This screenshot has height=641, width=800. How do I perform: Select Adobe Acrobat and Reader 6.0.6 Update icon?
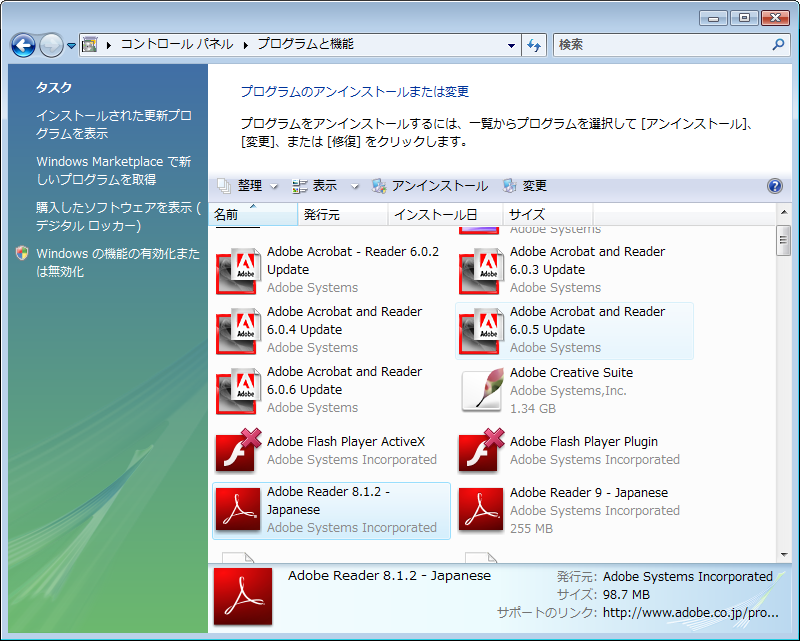coord(238,390)
